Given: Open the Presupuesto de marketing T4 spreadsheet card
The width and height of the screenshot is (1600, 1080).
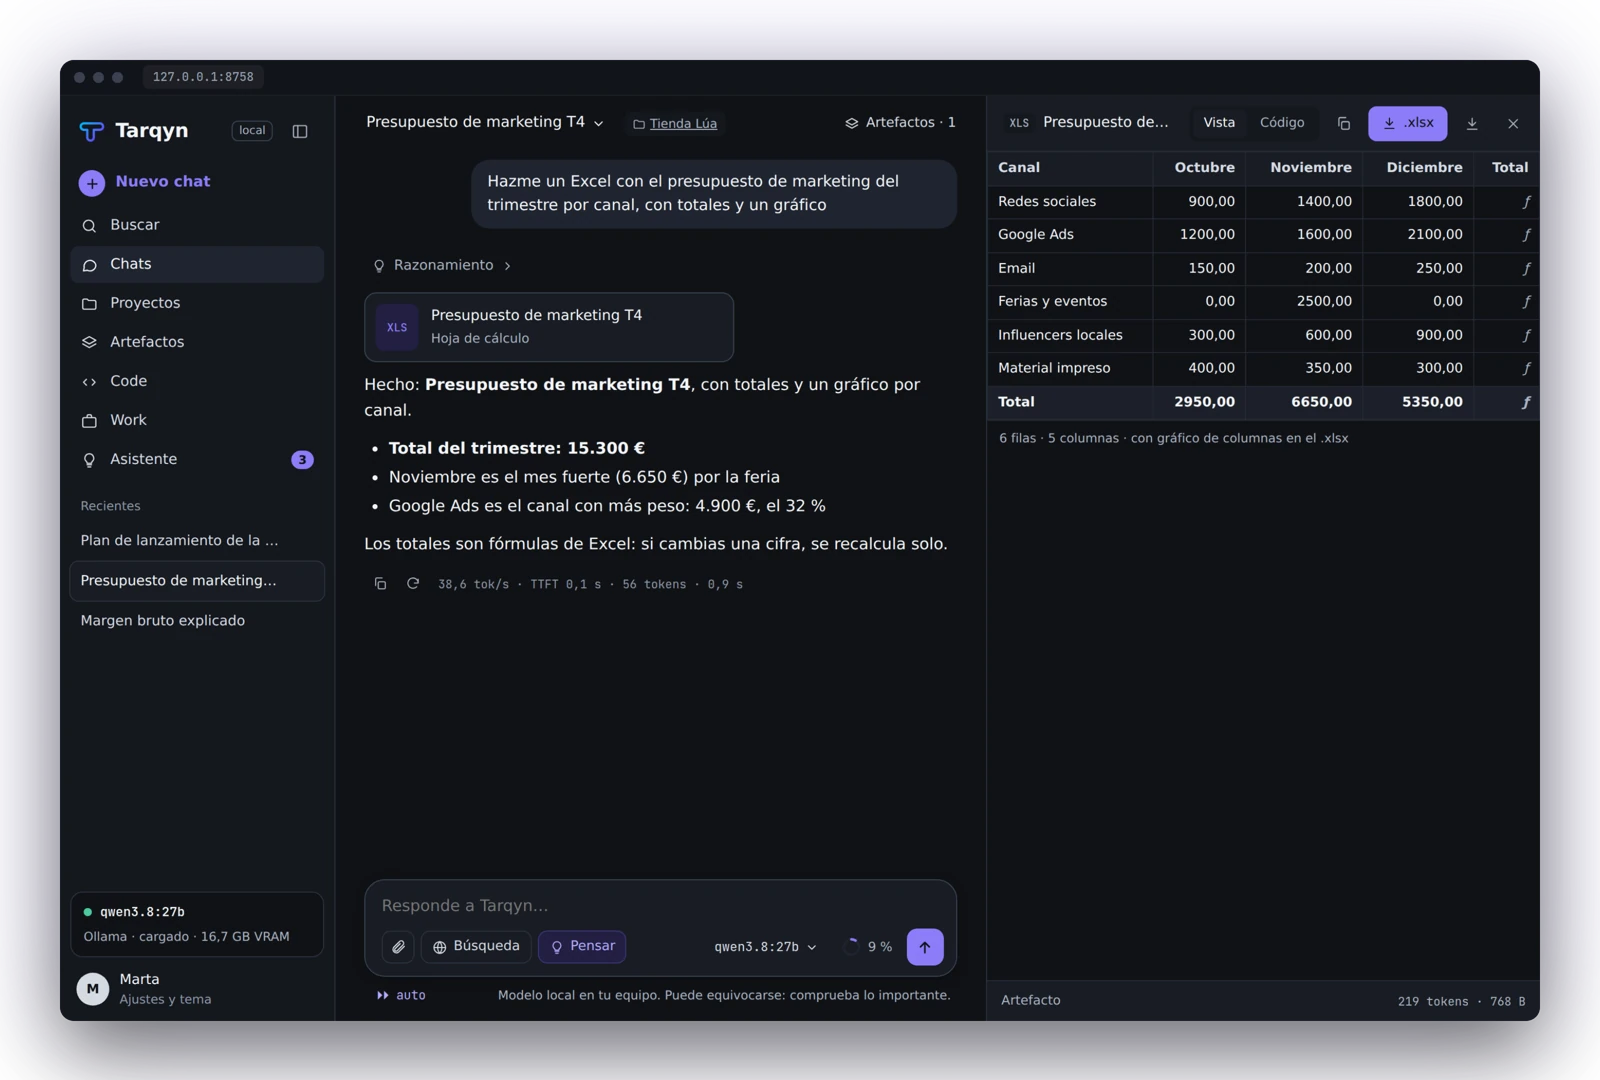Looking at the screenshot, I should point(549,327).
